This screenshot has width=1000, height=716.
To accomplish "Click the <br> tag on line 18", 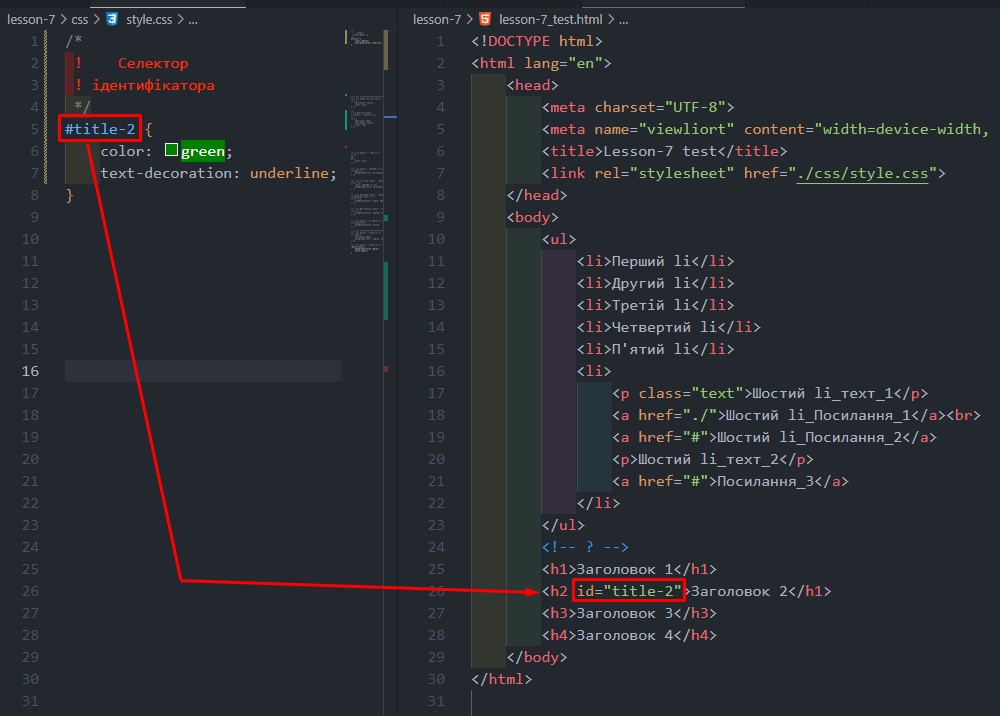I will pos(963,415).
